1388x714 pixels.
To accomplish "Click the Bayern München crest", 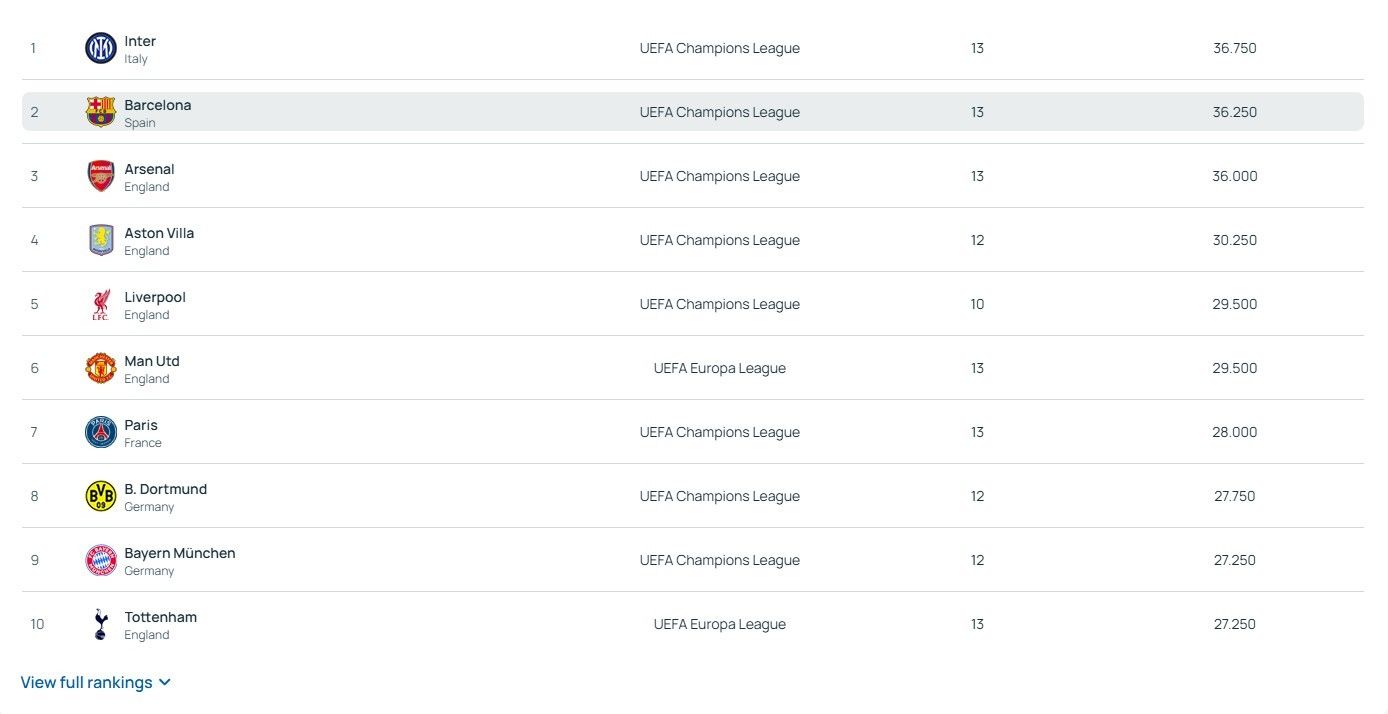I will pos(101,560).
